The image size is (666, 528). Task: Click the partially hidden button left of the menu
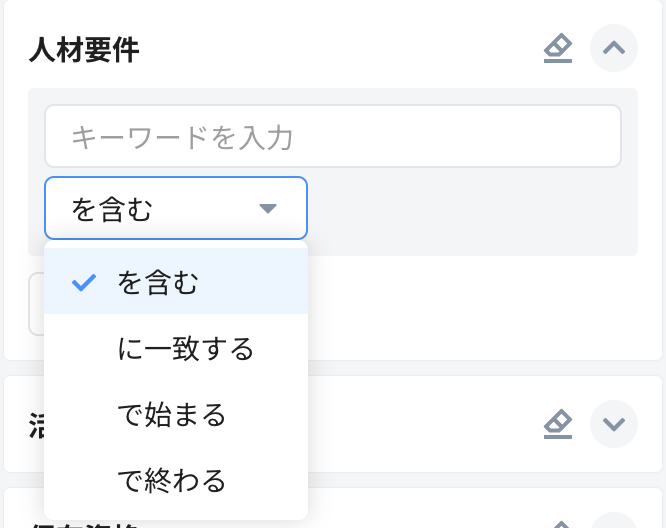coord(36,304)
